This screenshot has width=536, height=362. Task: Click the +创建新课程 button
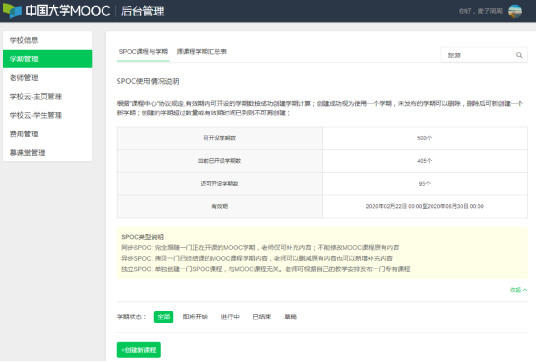[139, 350]
